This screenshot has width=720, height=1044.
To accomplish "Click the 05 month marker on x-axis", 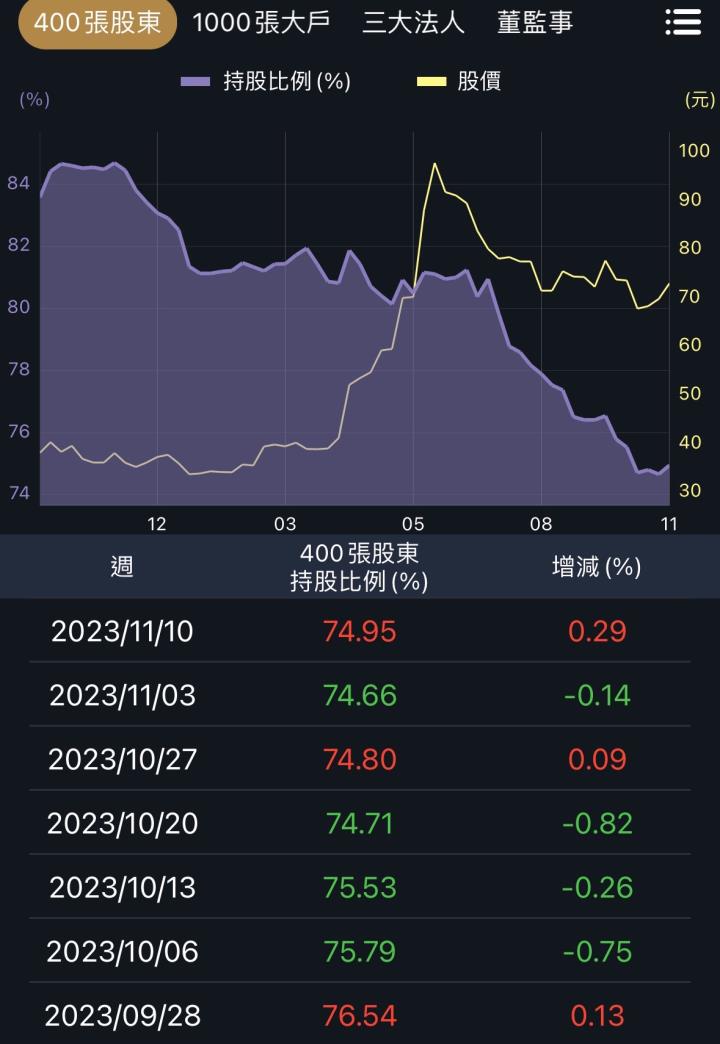I will 413,523.
